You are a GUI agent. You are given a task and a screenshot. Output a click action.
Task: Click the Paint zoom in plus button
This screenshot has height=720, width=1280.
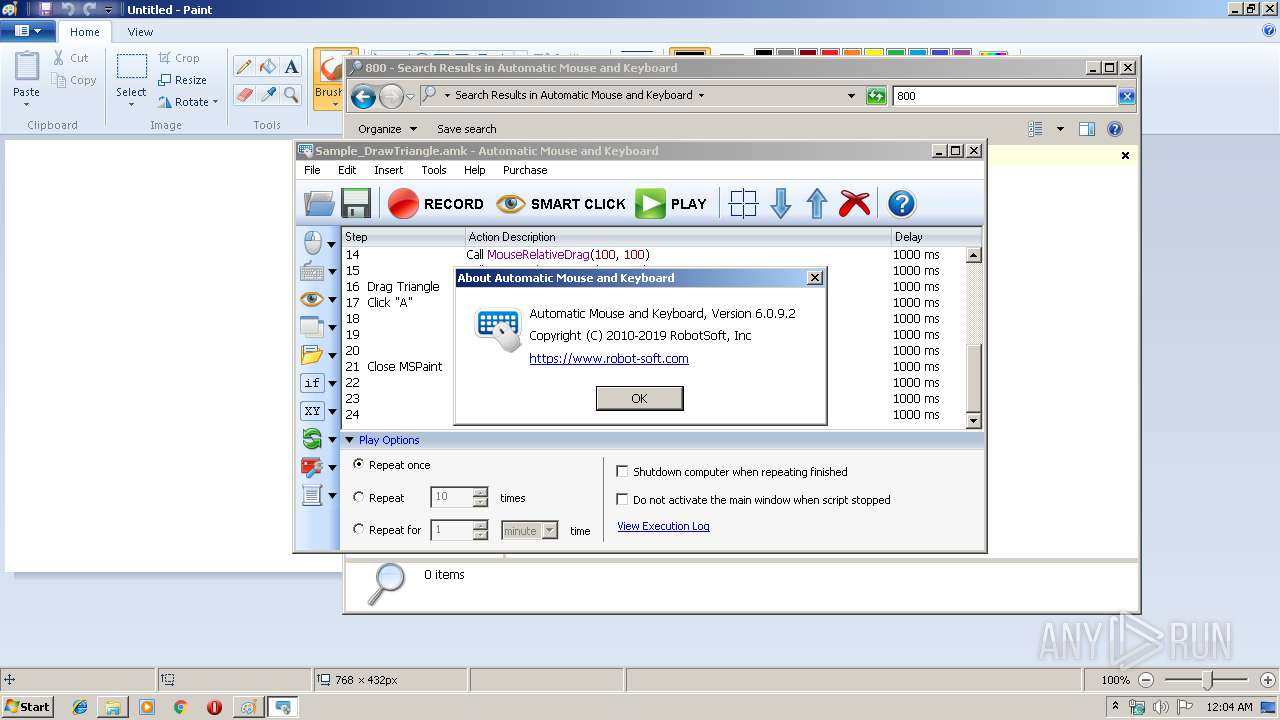(1267, 680)
